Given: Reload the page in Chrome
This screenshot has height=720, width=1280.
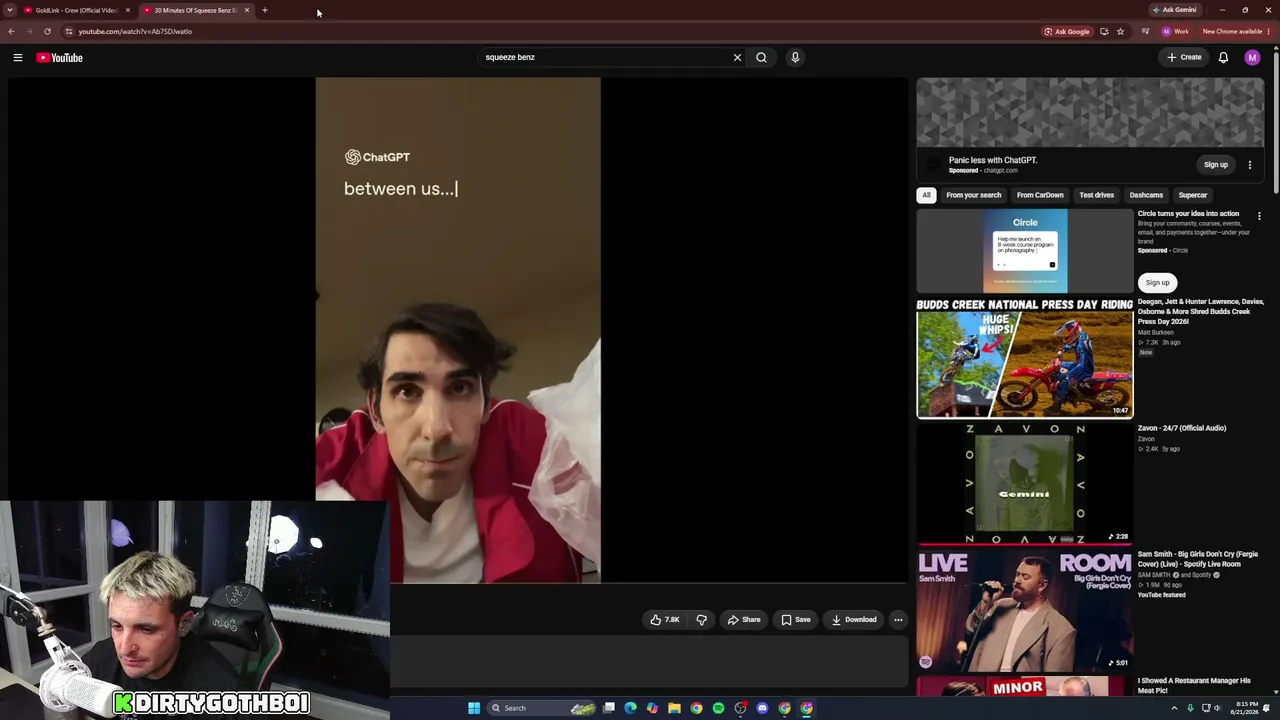Looking at the screenshot, I should 47,31.
